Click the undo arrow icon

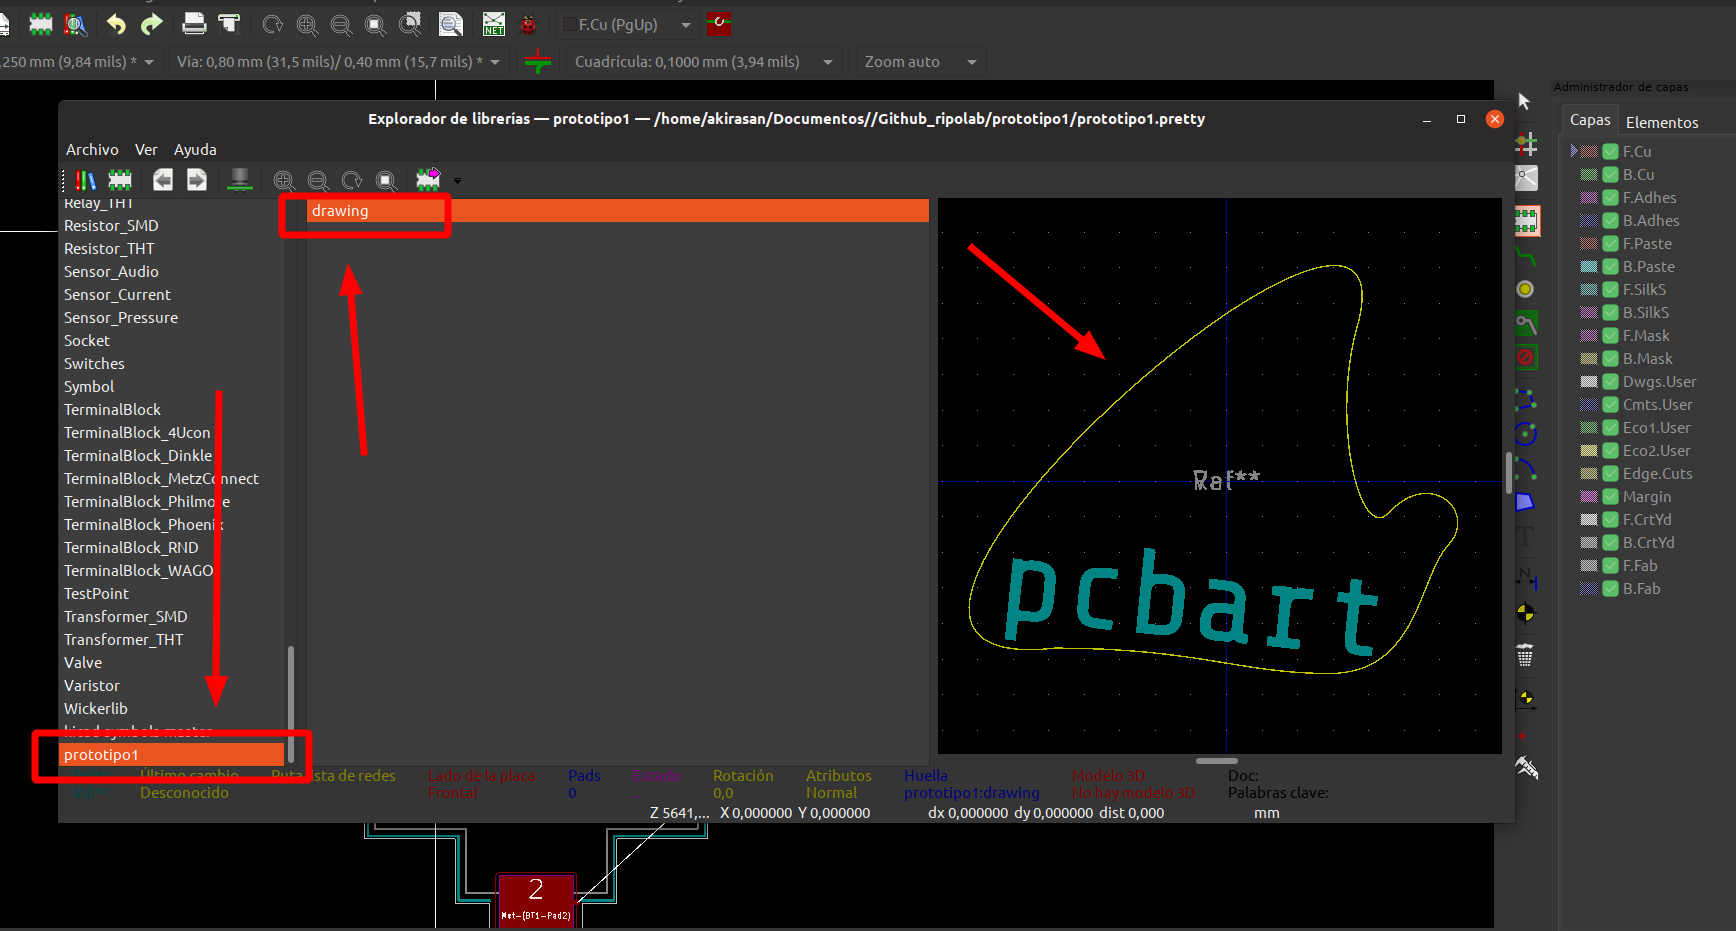point(117,24)
